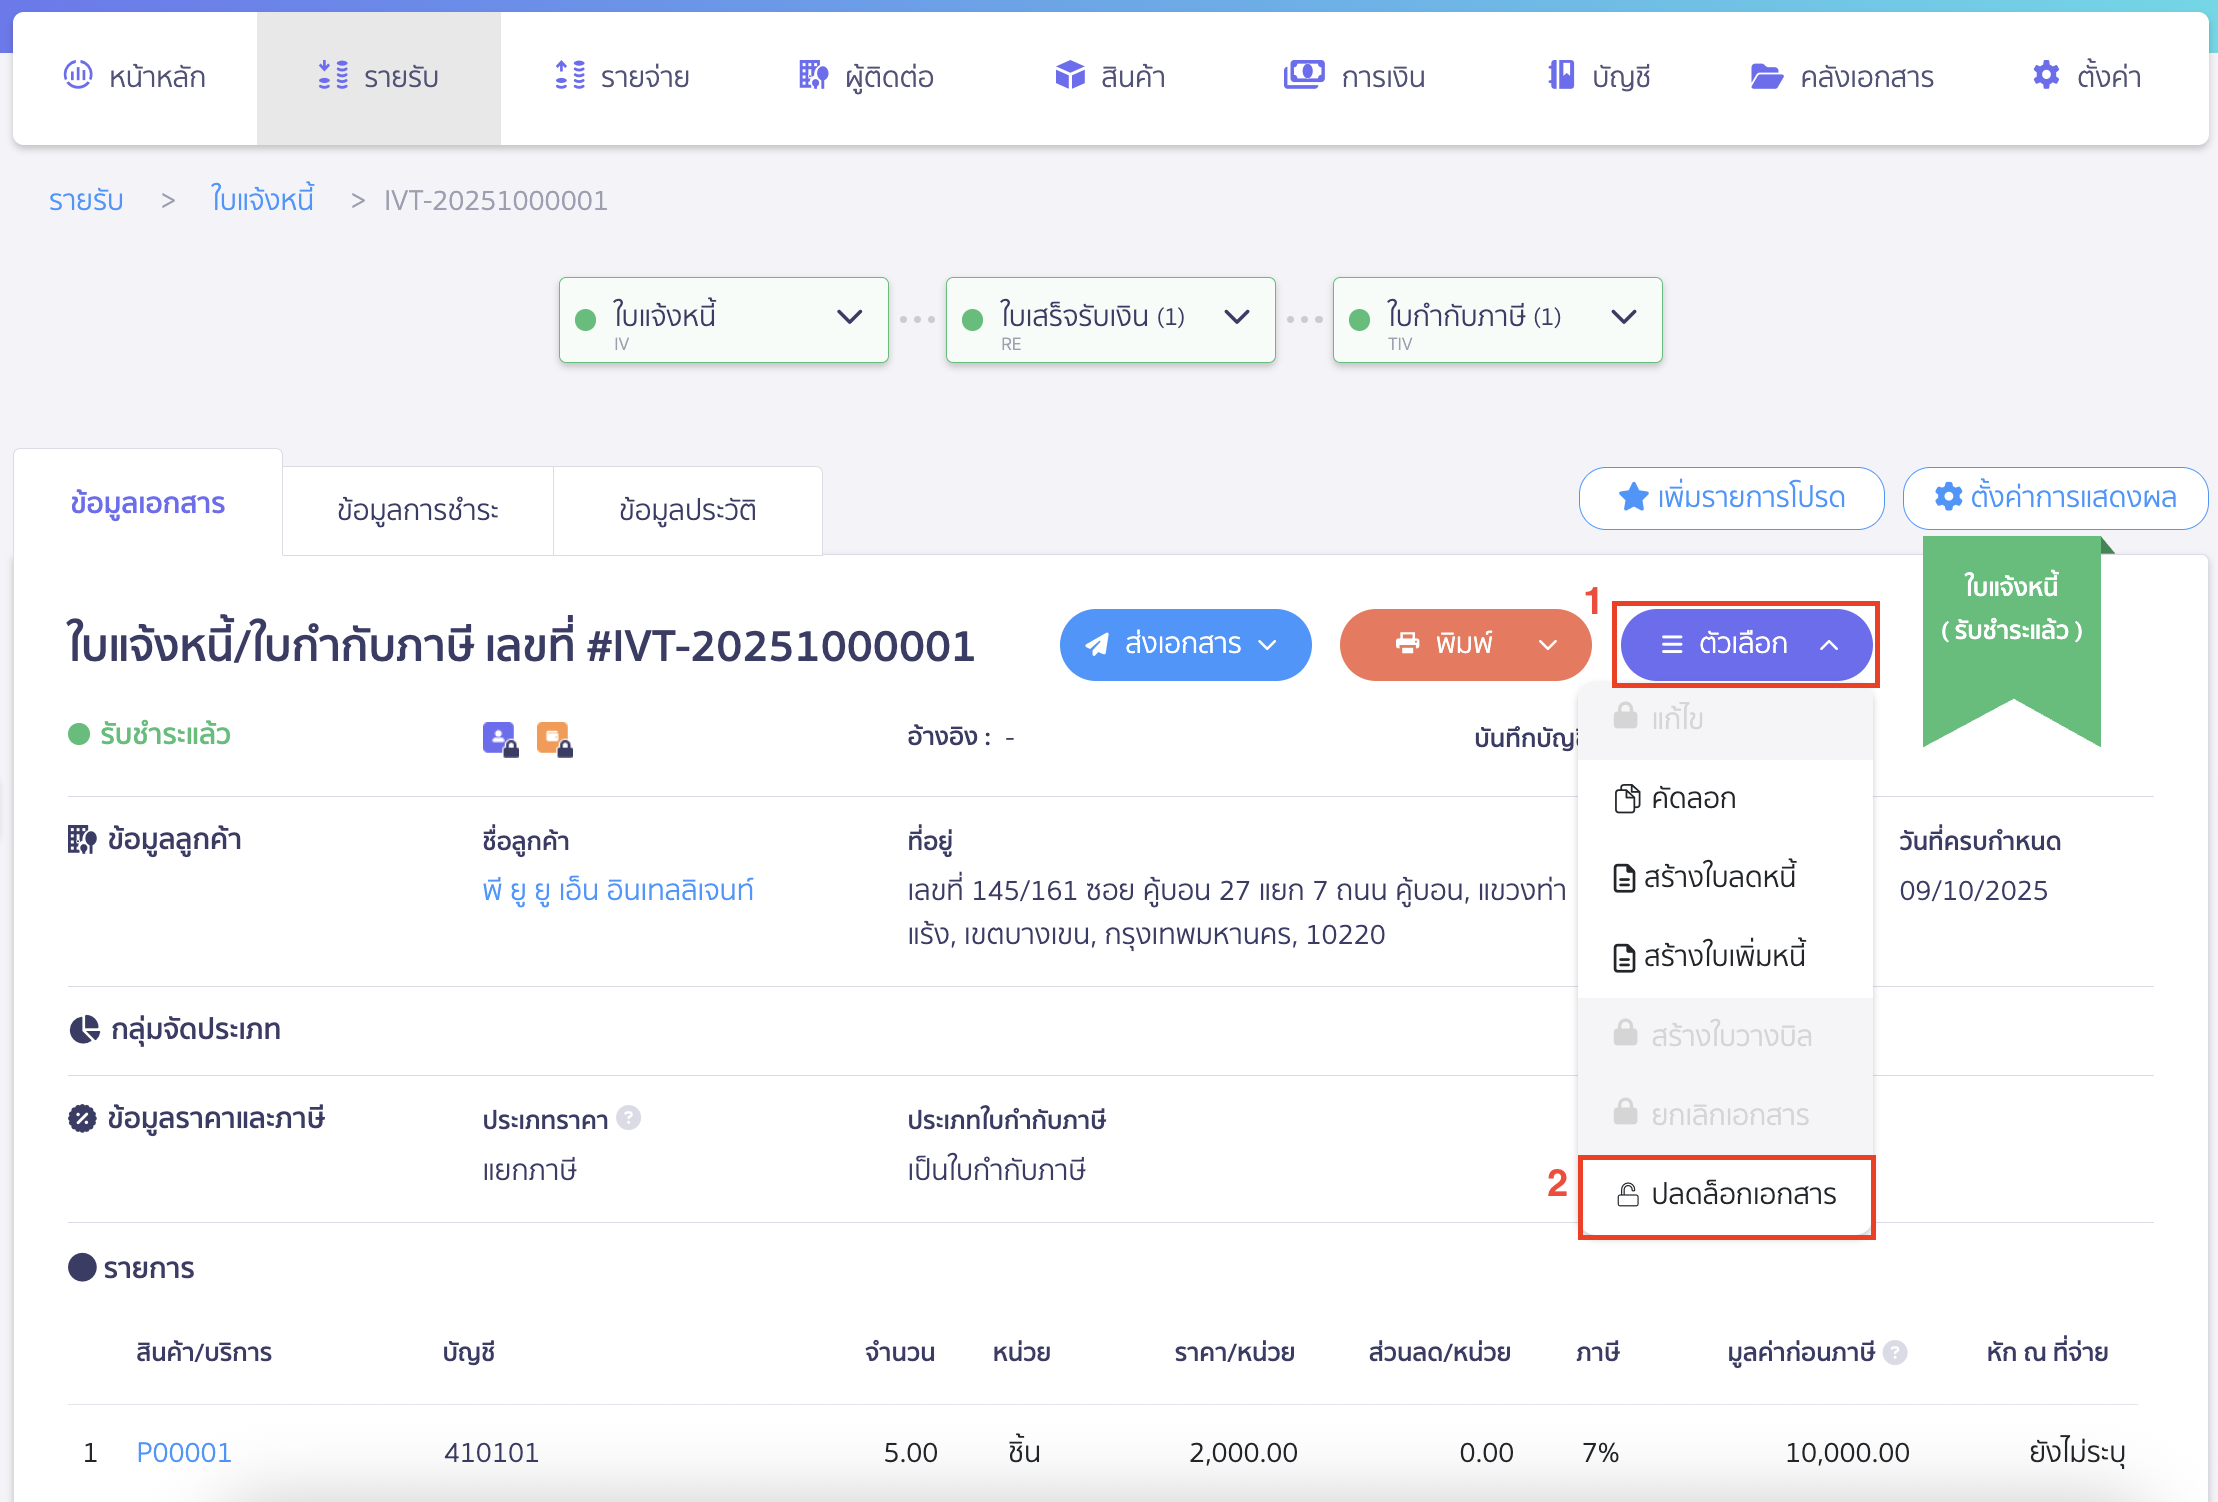Viewport: 2218px width, 1502px height.
Task: Click the ตั้งค่า settings gear icon
Action: tap(2046, 75)
